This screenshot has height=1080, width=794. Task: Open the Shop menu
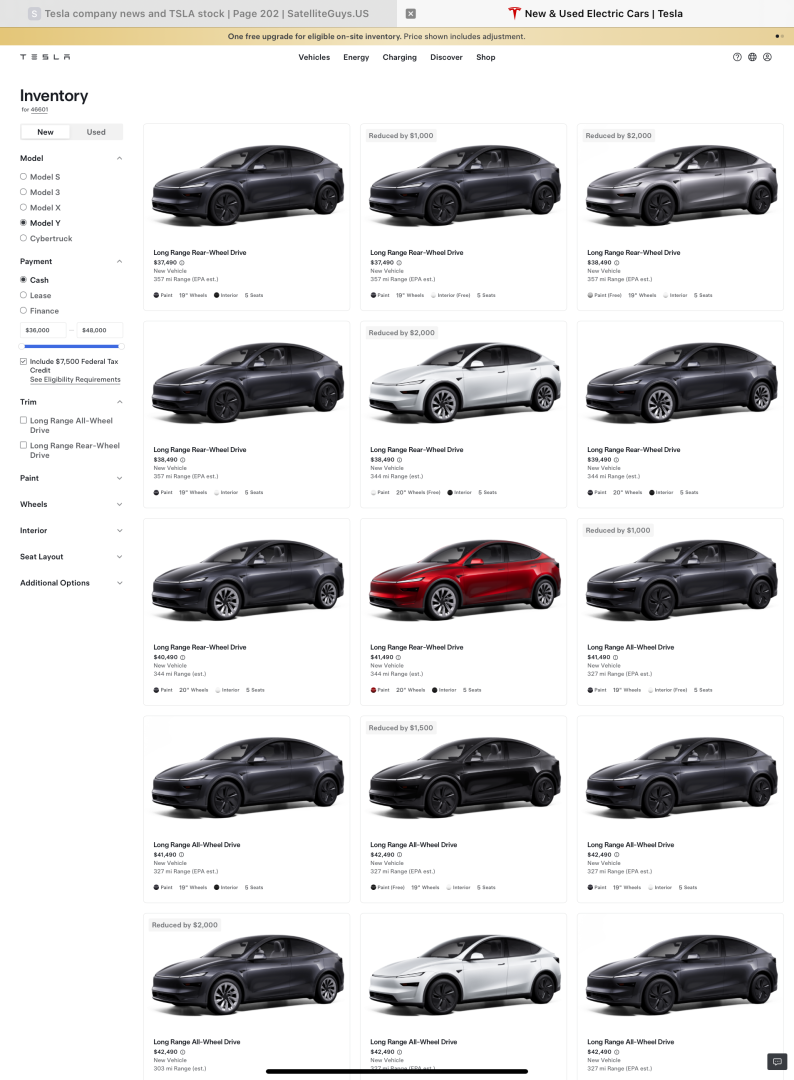(x=485, y=57)
